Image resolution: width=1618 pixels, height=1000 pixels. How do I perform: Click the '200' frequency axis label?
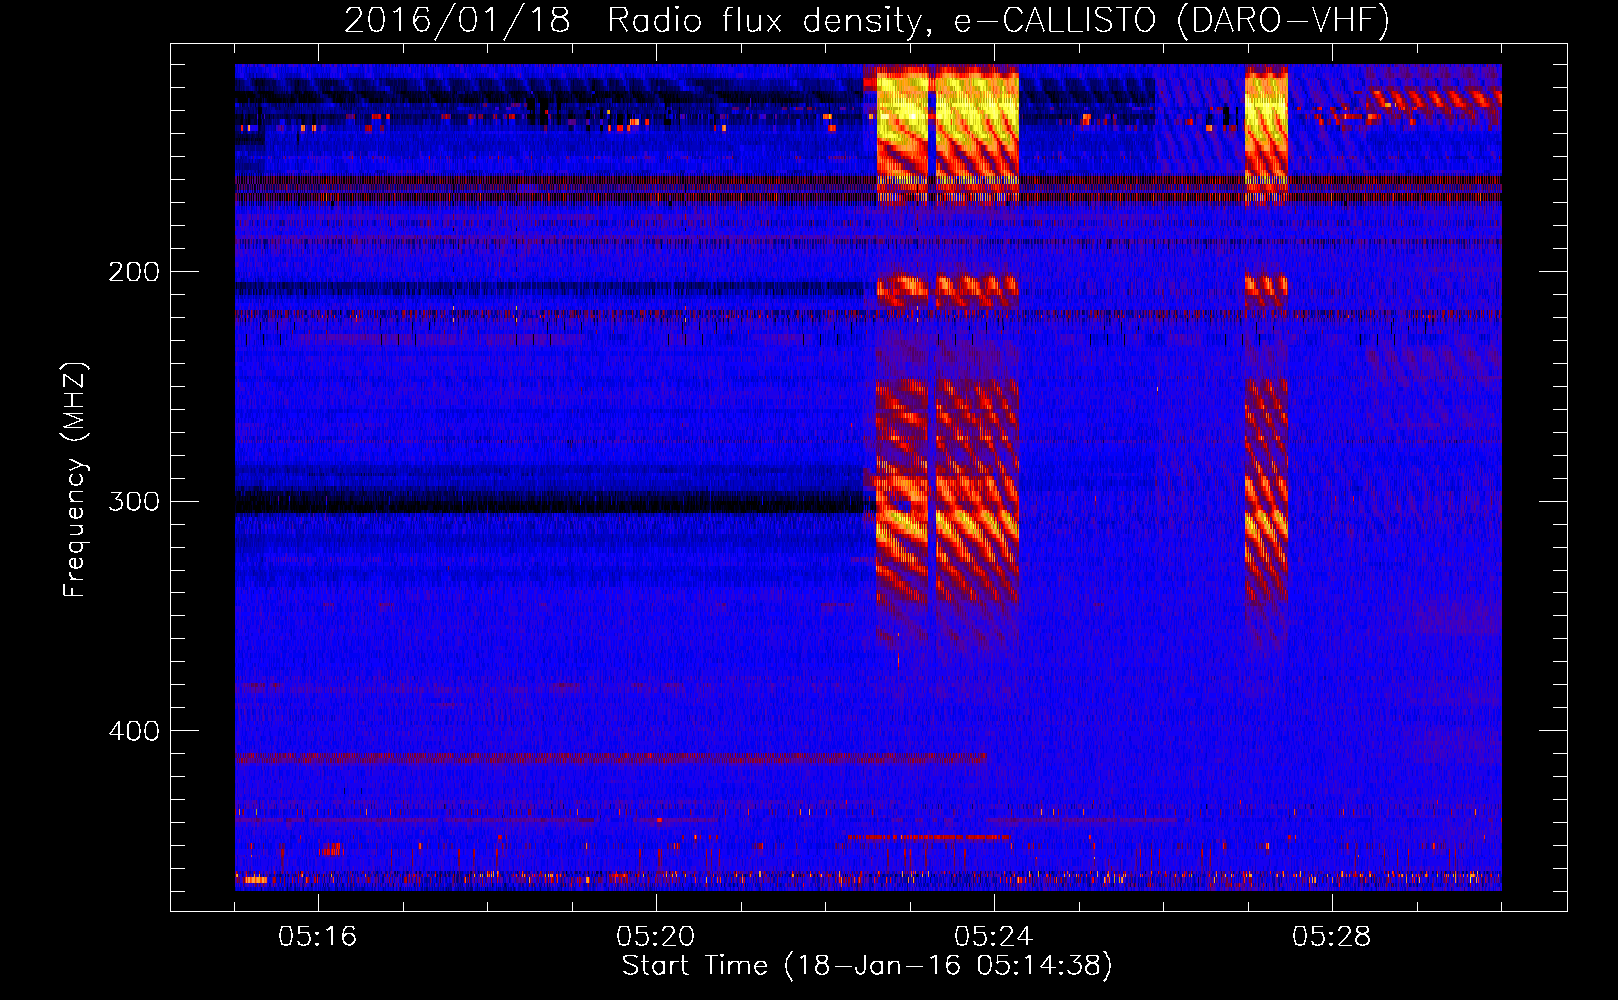pos(134,272)
